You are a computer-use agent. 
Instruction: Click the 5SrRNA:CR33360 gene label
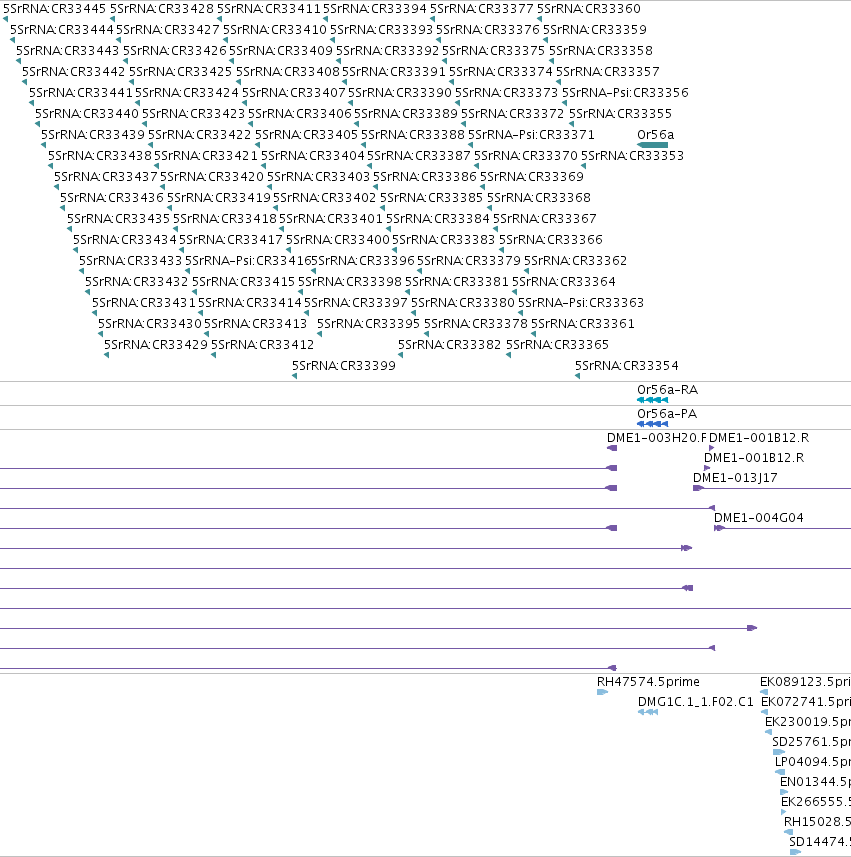(589, 9)
